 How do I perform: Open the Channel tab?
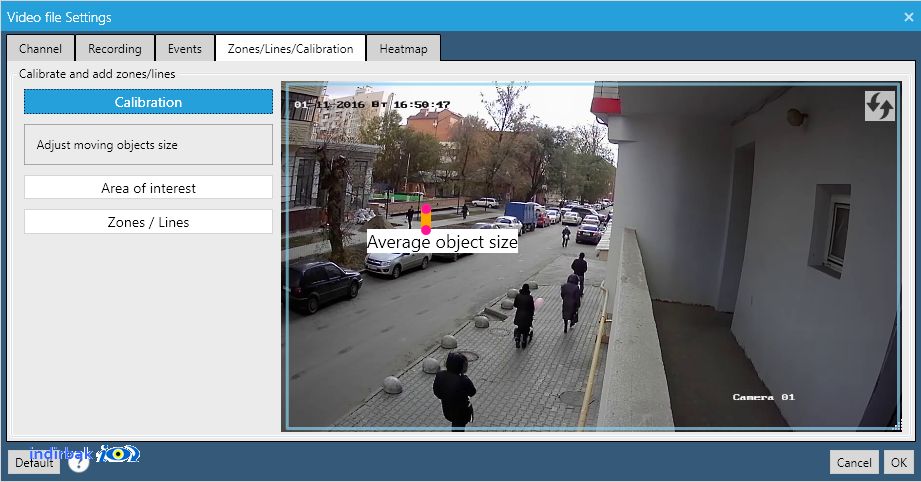tap(41, 49)
